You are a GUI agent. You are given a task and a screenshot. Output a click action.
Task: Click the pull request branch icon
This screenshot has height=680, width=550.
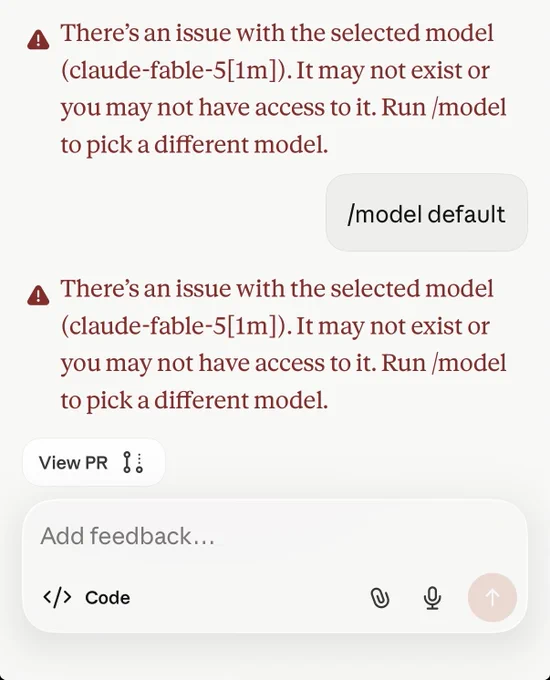coord(133,462)
